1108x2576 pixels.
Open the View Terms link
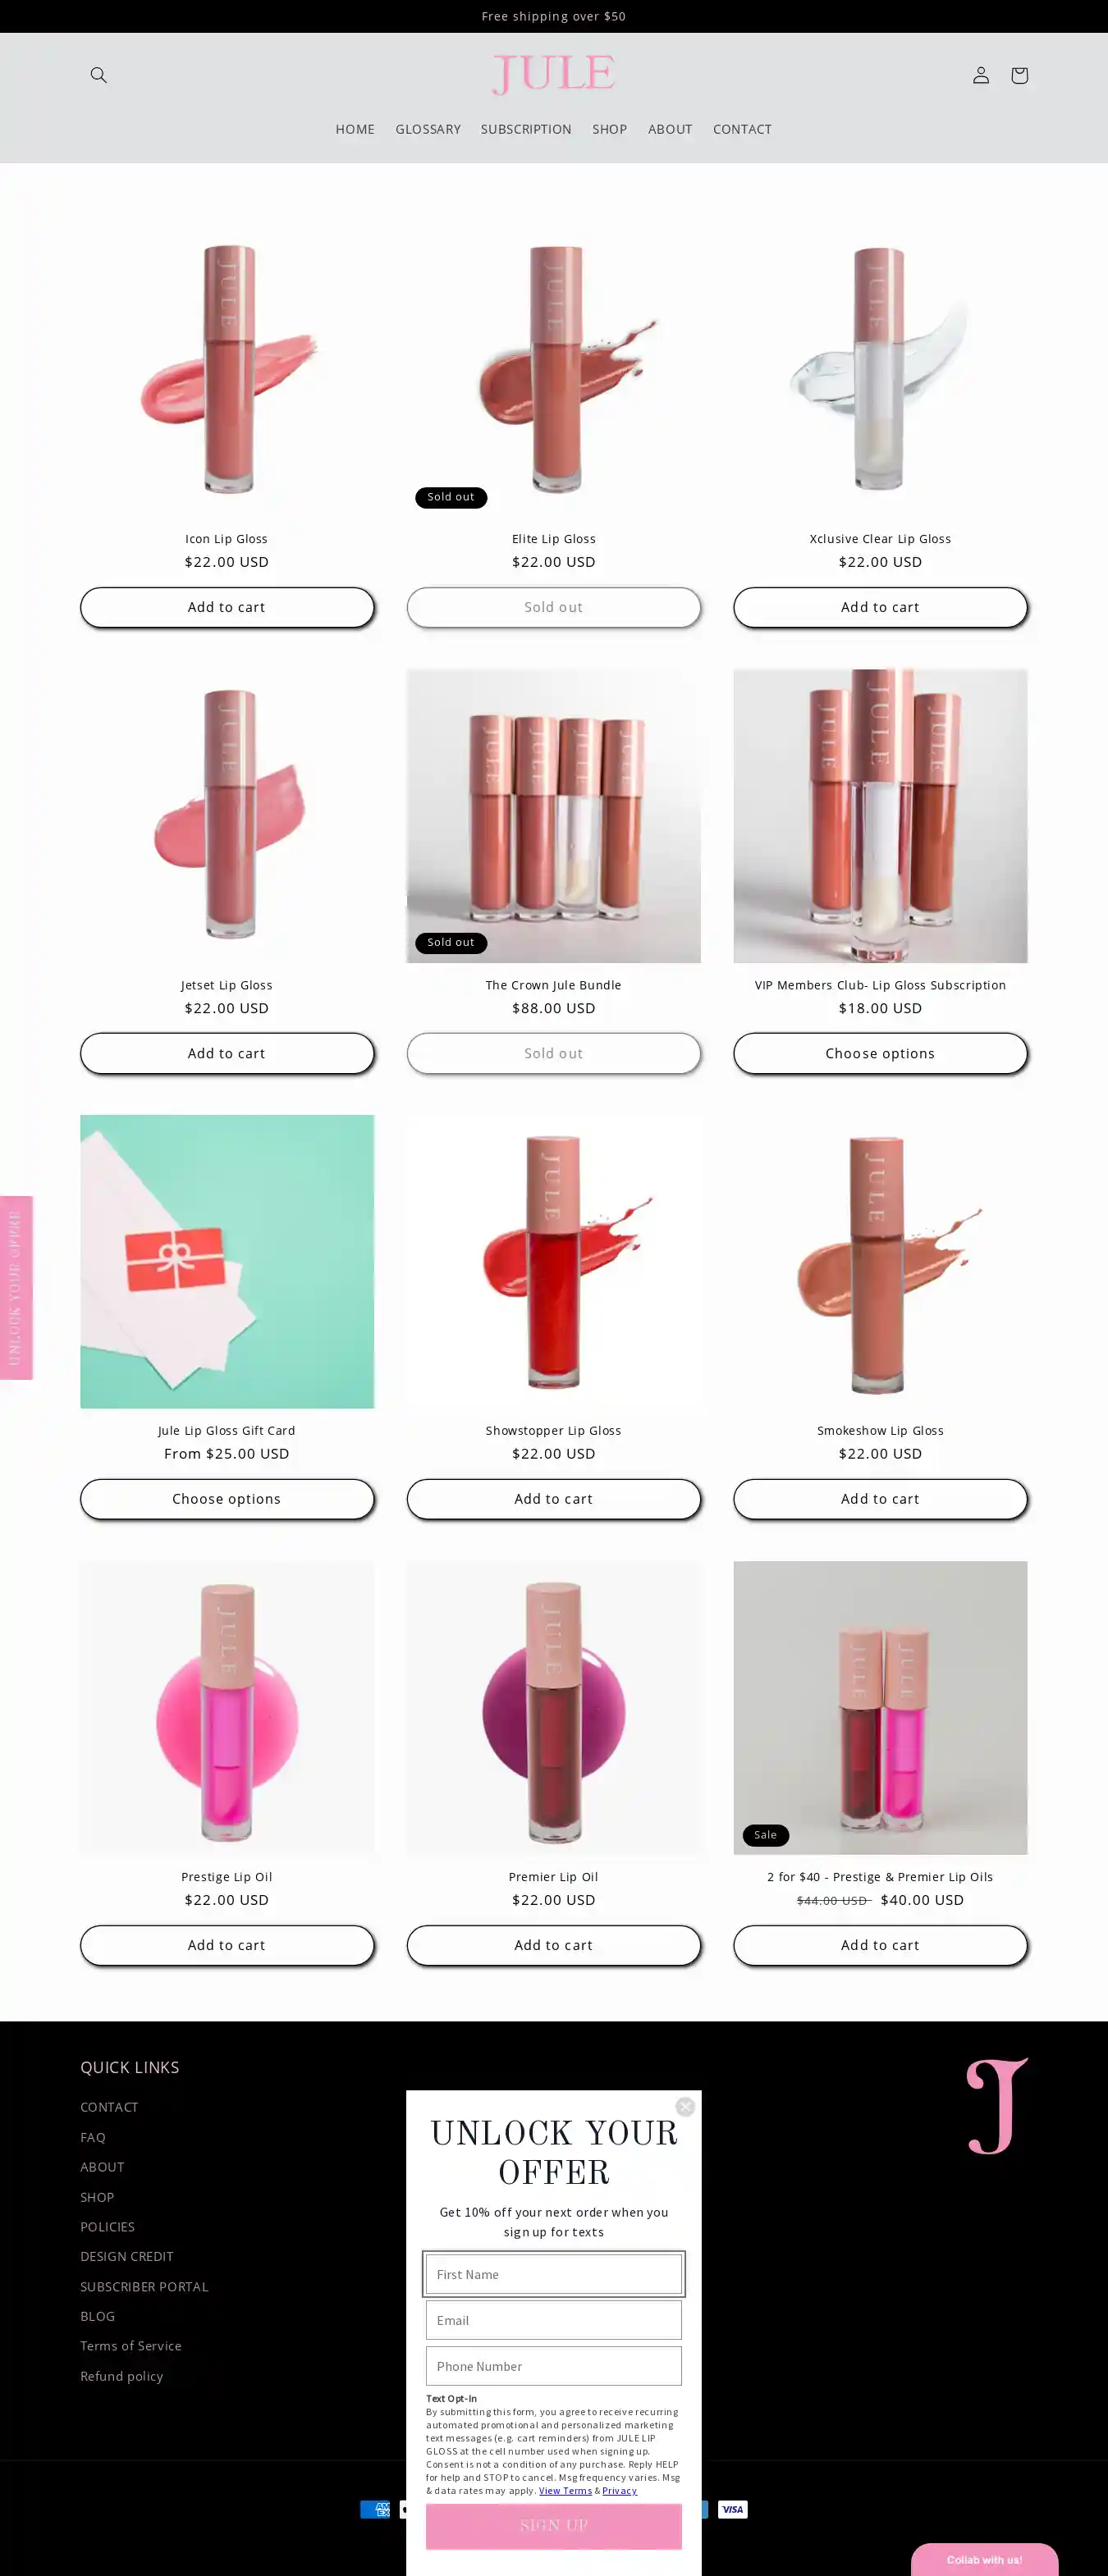pos(565,2490)
